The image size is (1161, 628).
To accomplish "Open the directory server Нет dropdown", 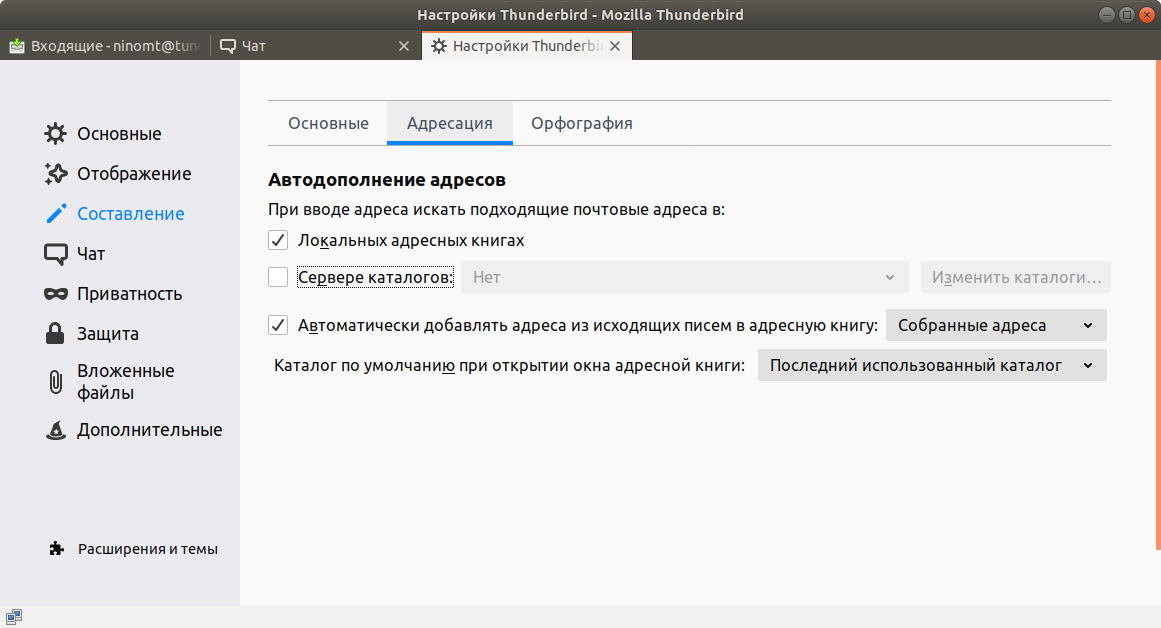I will (683, 277).
